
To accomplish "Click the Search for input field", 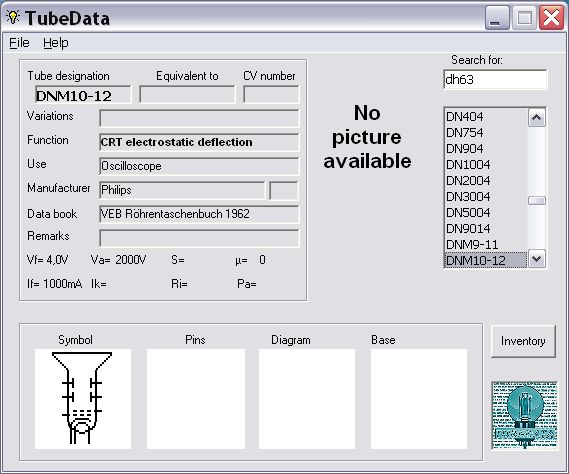I will pyautogui.click(x=495, y=79).
